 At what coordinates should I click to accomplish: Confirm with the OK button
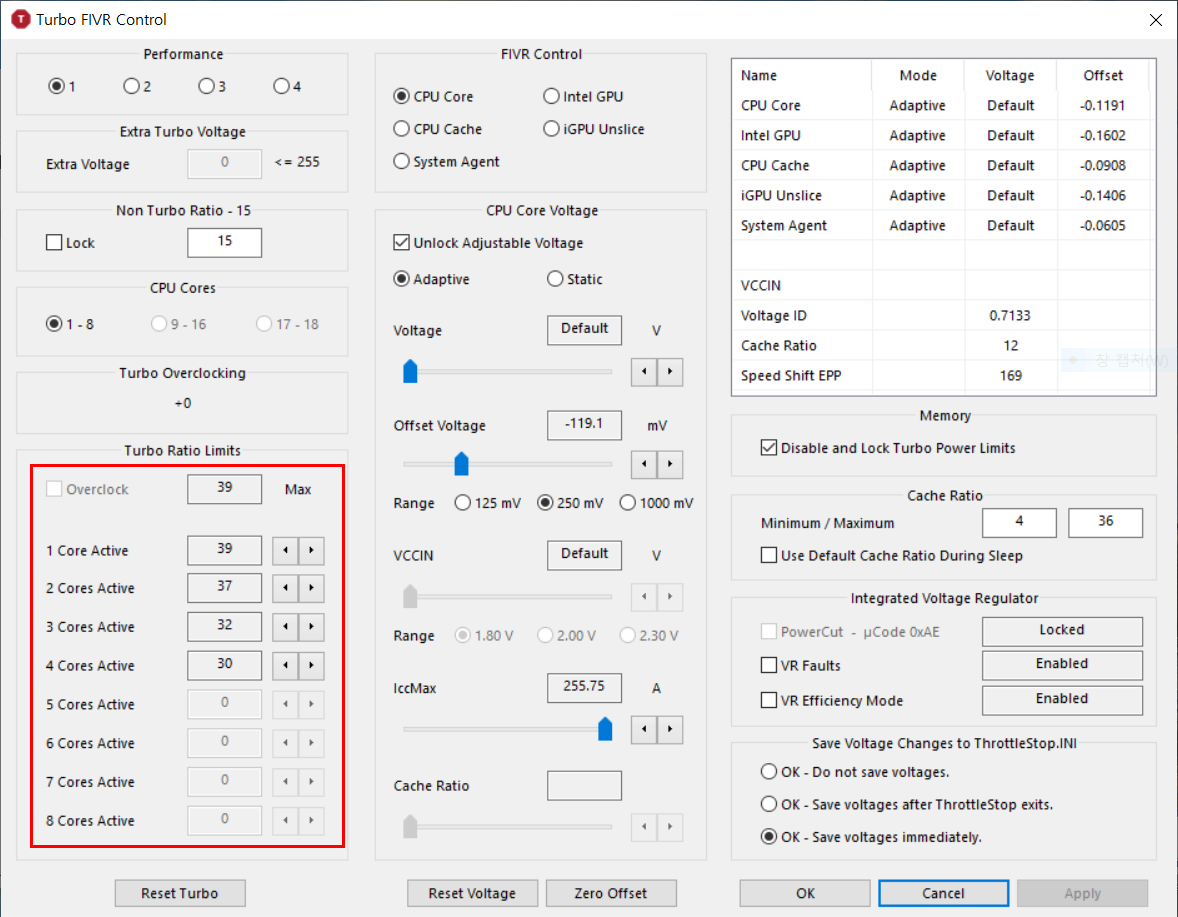805,893
